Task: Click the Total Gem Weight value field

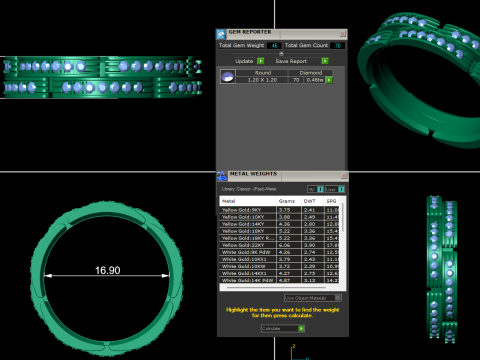Action: coord(274,46)
